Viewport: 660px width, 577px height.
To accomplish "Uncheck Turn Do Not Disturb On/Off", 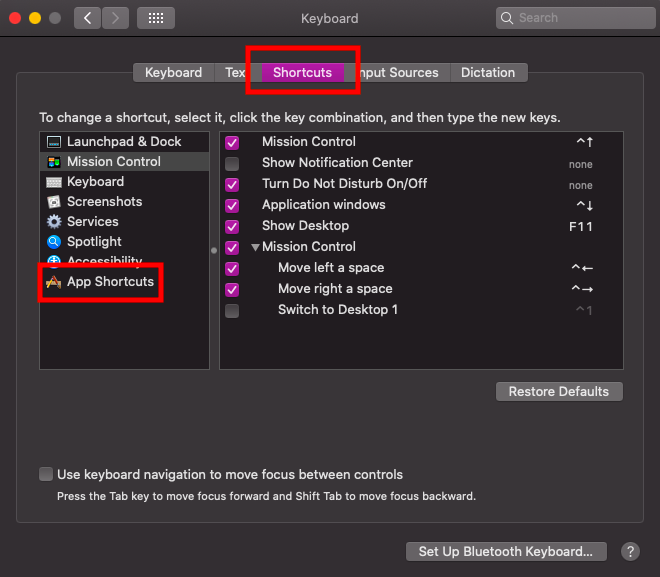I will (x=232, y=184).
